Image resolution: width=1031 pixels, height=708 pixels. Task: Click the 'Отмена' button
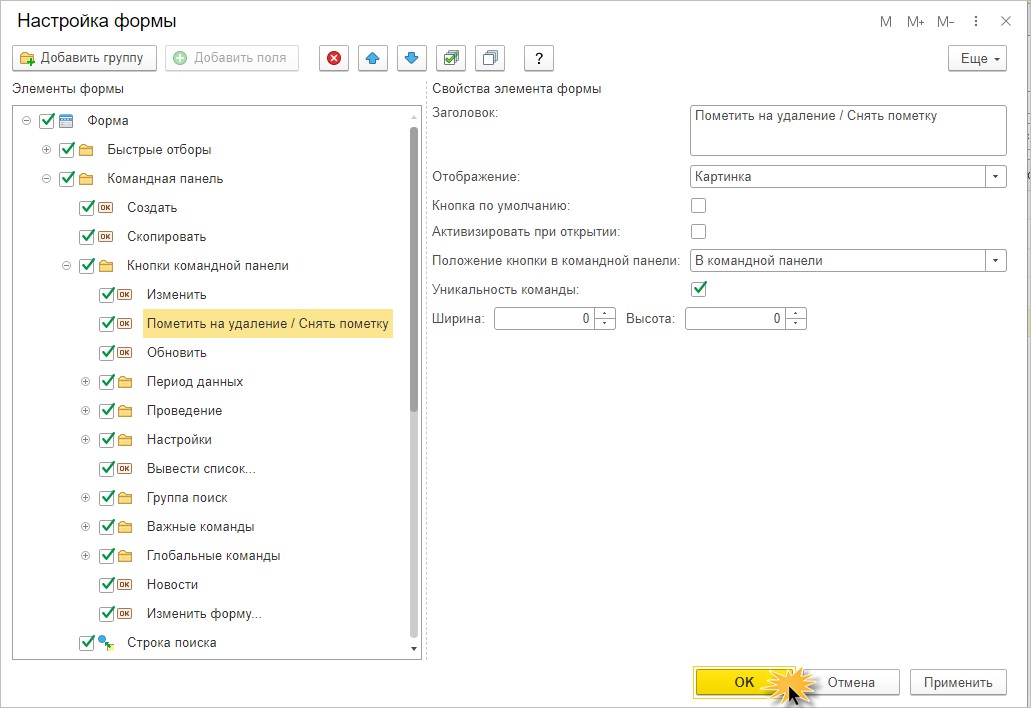(x=850, y=682)
